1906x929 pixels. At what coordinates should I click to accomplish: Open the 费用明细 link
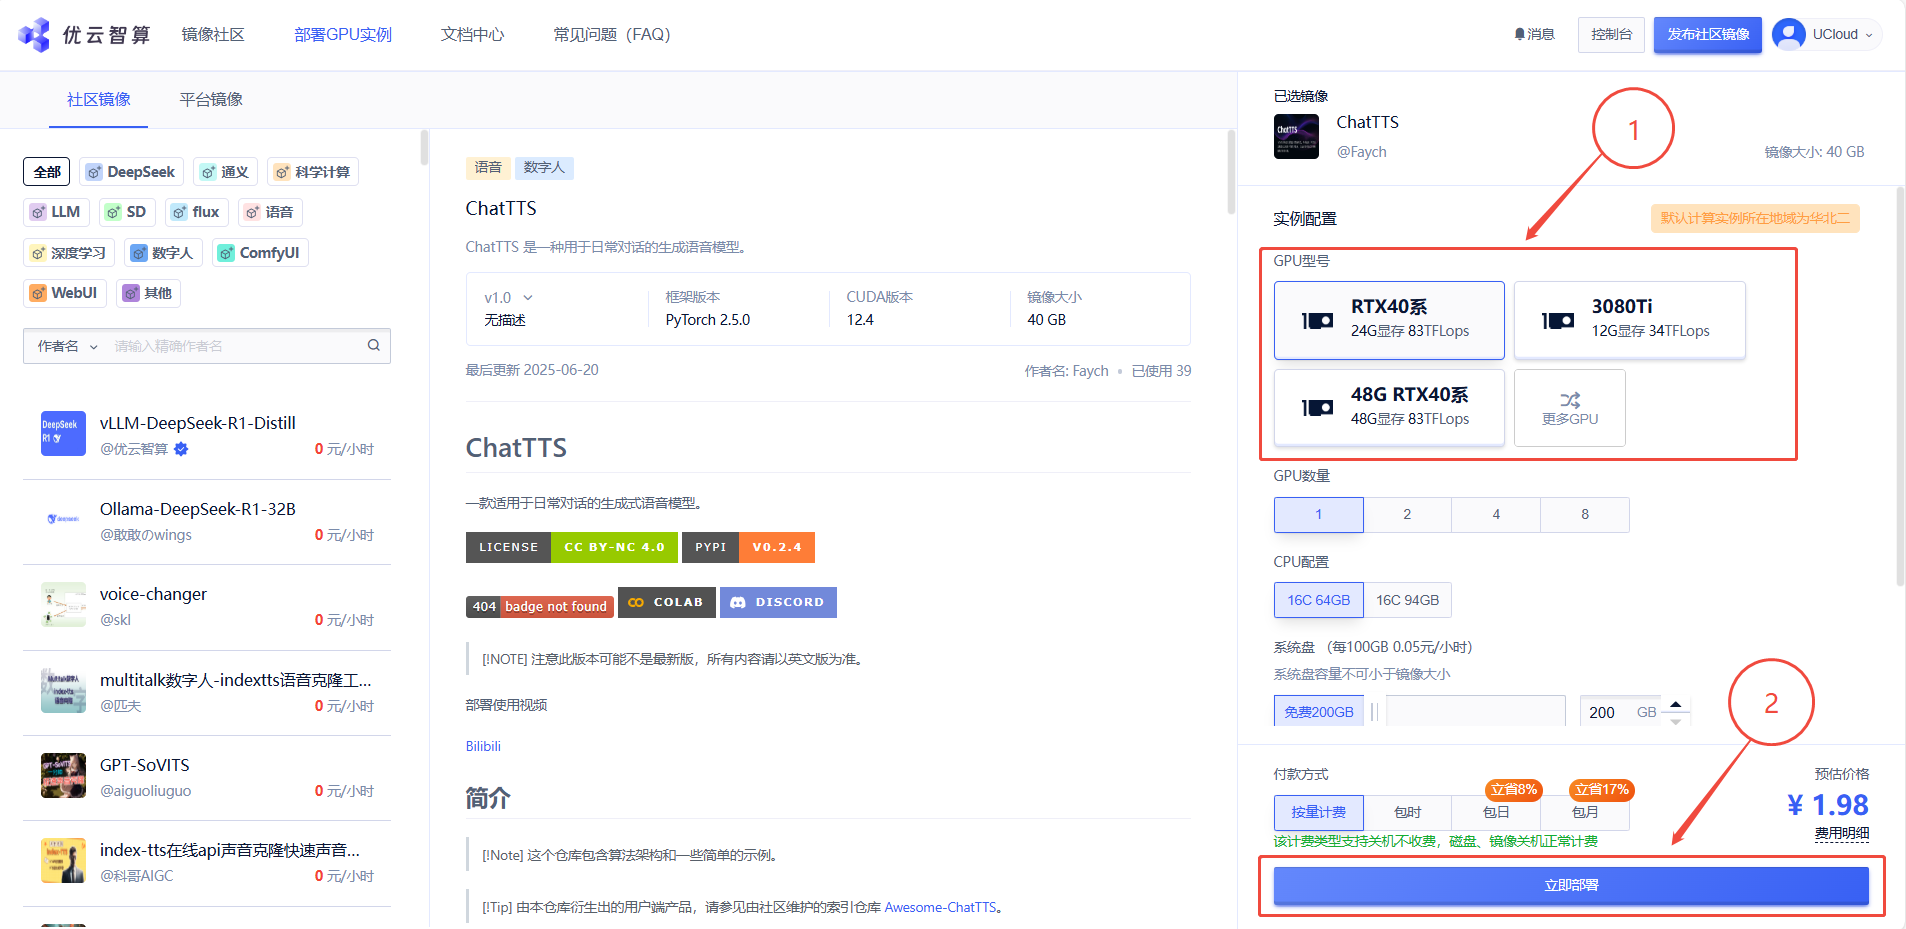(1842, 833)
